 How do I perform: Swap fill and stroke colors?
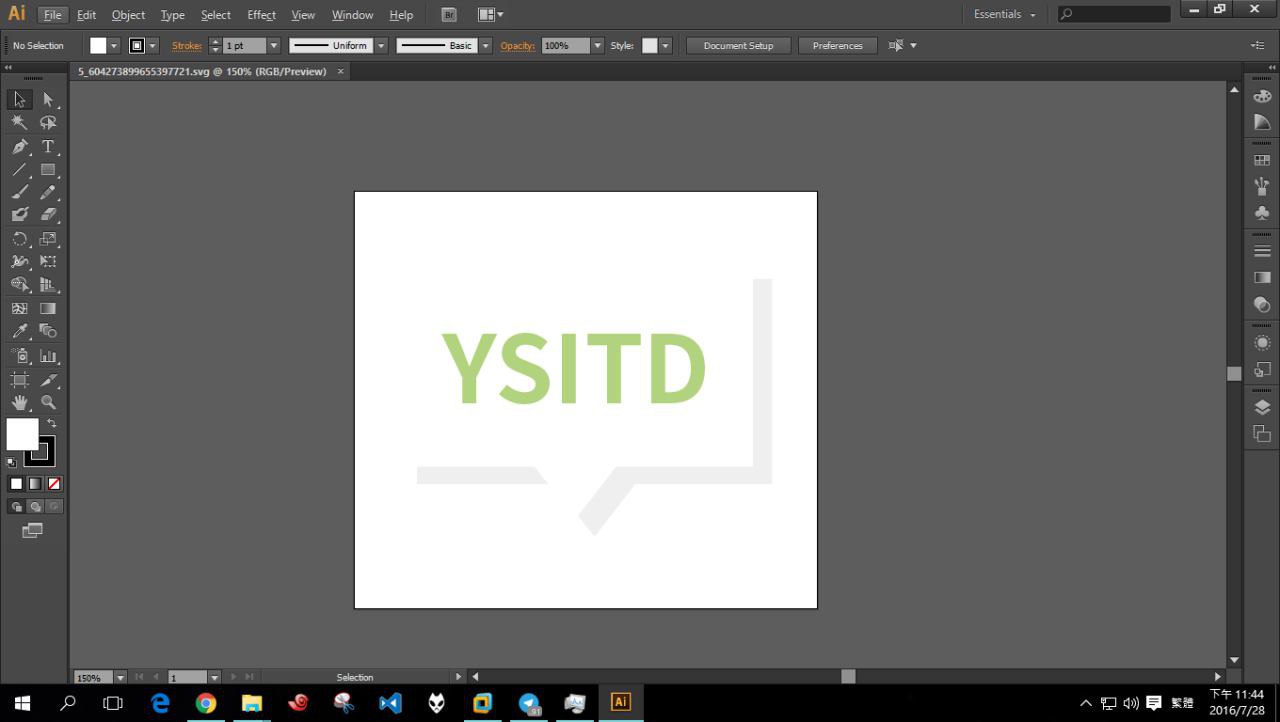52,423
